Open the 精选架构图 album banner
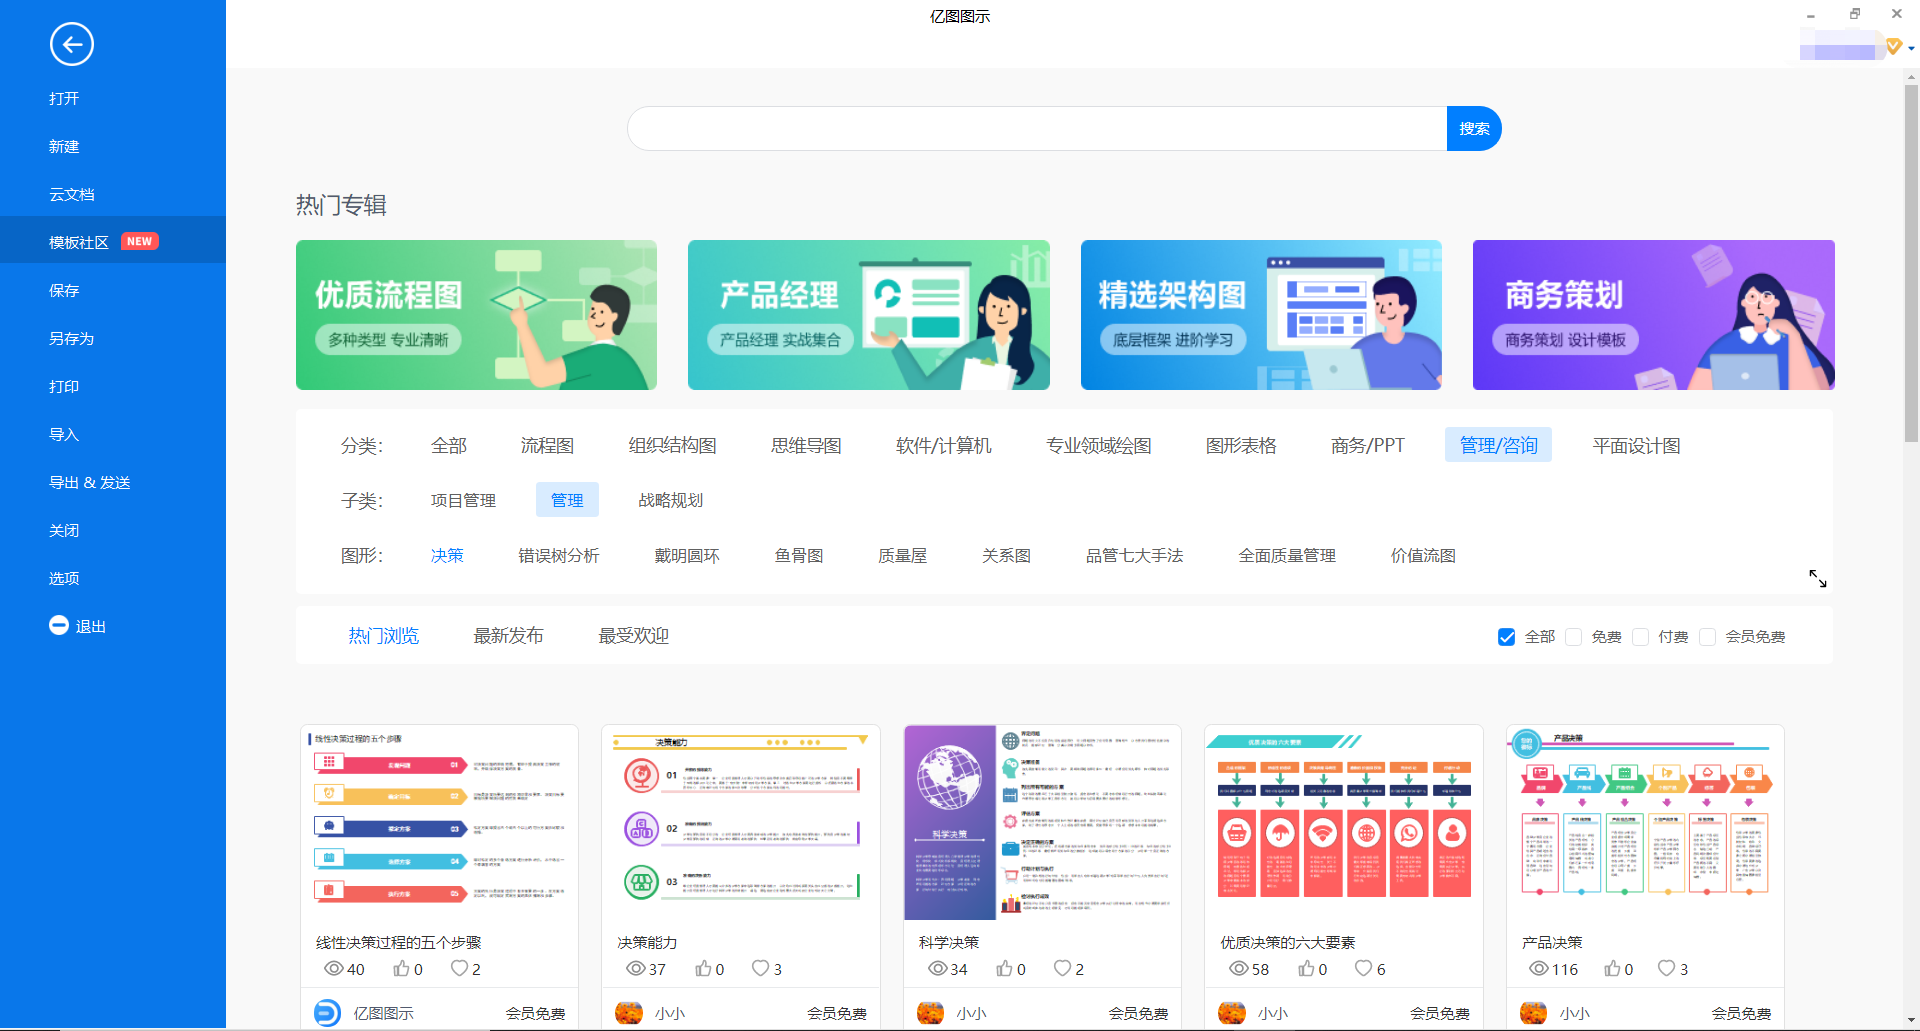 click(x=1261, y=315)
